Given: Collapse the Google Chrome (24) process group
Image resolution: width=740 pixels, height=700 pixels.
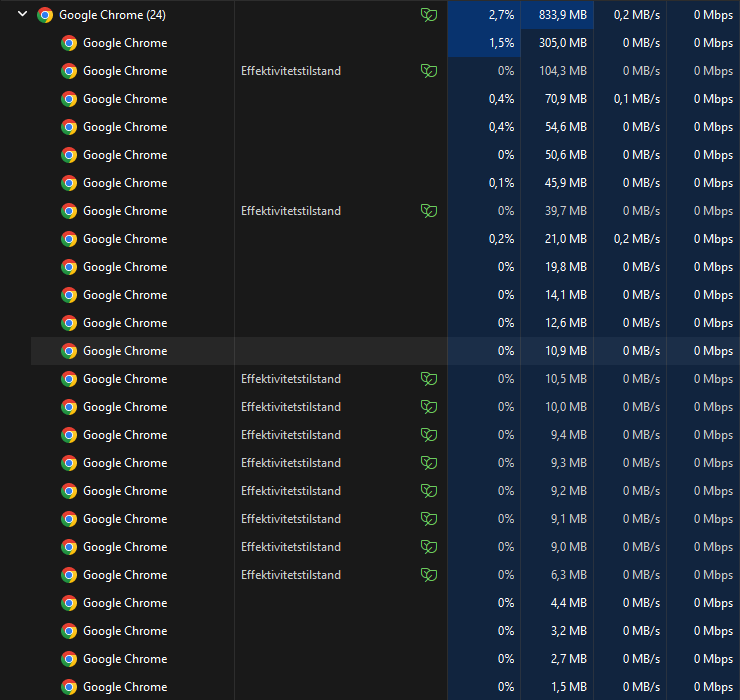Looking at the screenshot, I should [22, 14].
